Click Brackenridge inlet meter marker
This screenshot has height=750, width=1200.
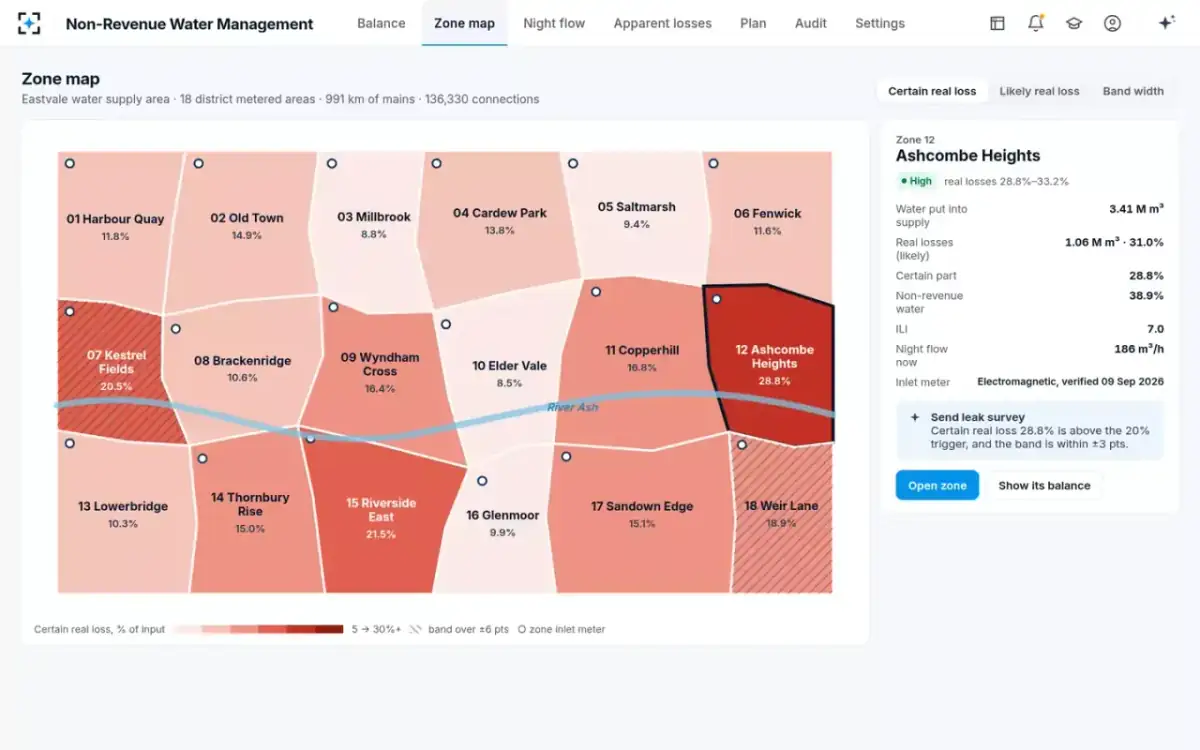point(176,328)
